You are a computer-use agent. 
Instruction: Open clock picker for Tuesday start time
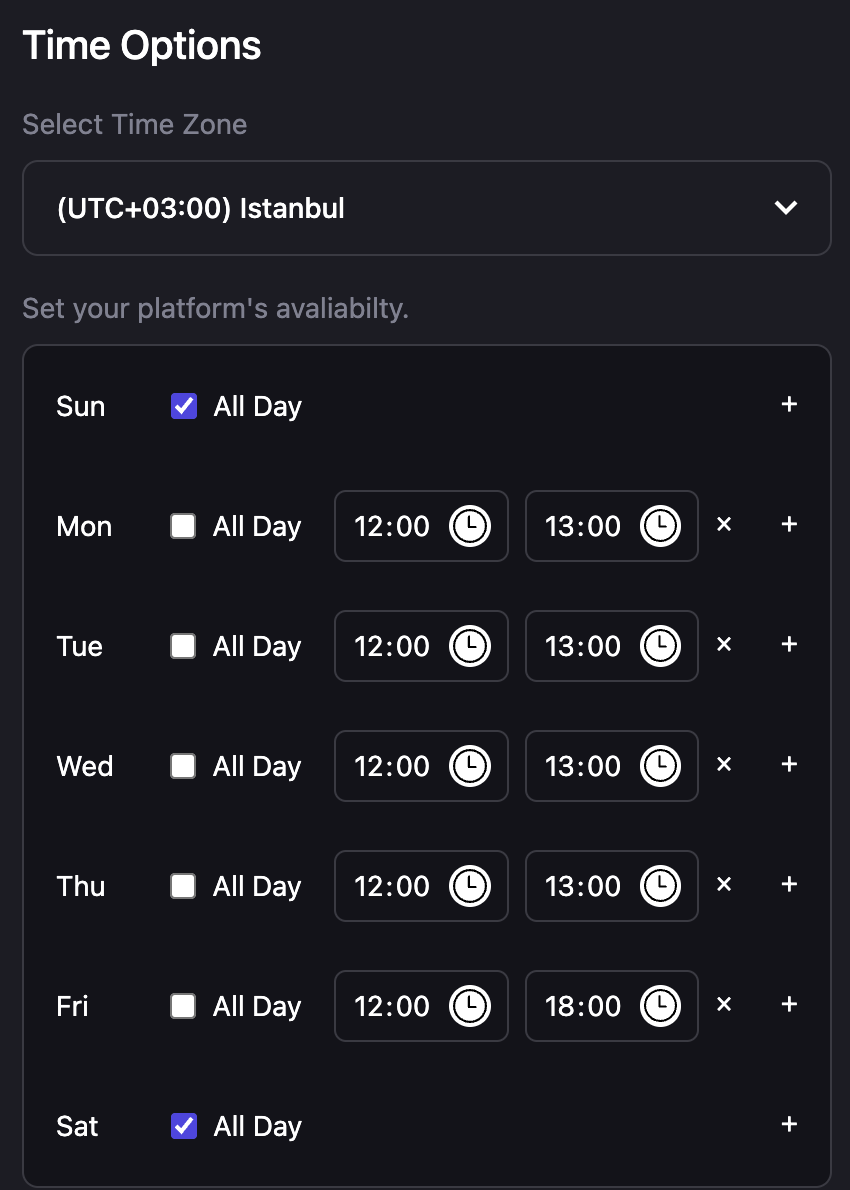tap(469, 646)
